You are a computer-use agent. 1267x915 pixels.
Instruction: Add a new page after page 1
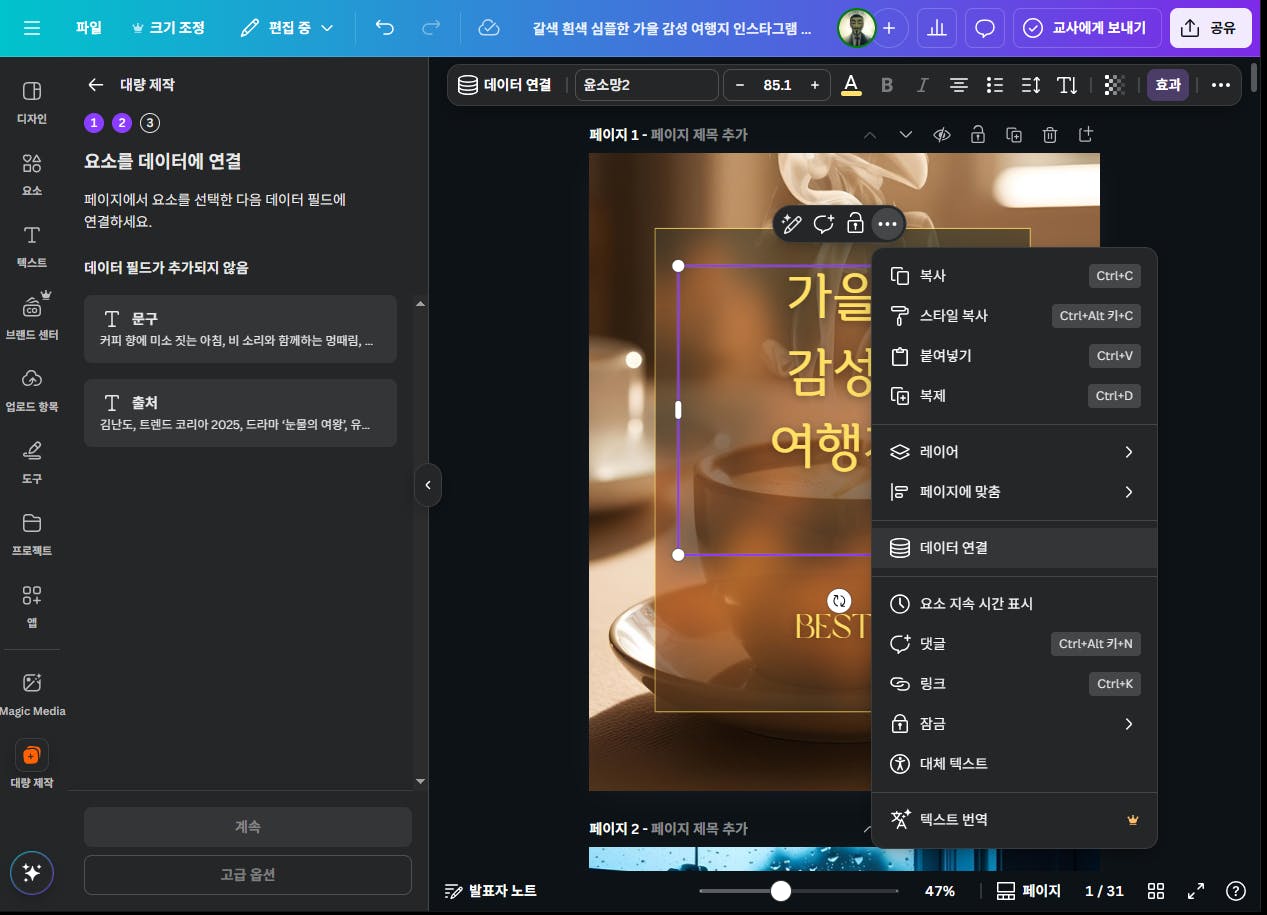(1086, 134)
